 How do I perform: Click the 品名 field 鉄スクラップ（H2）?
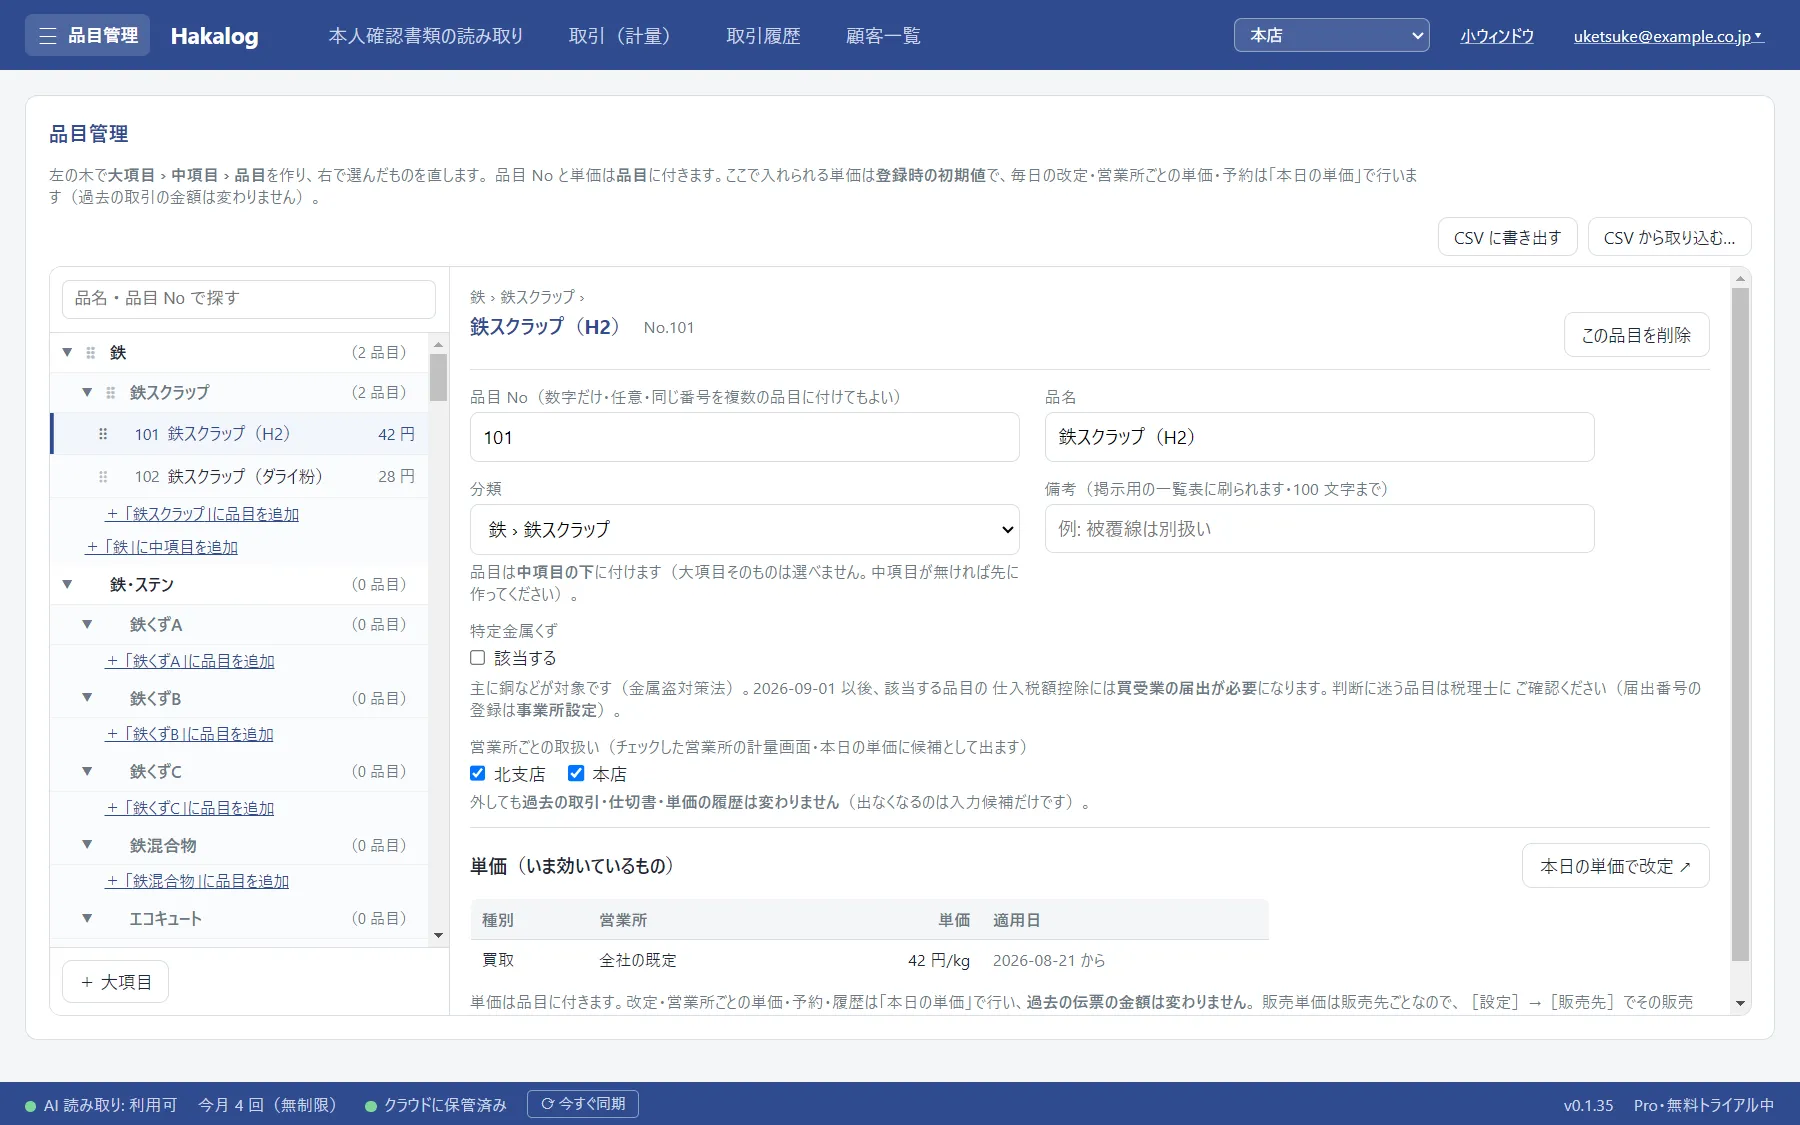coord(1319,437)
